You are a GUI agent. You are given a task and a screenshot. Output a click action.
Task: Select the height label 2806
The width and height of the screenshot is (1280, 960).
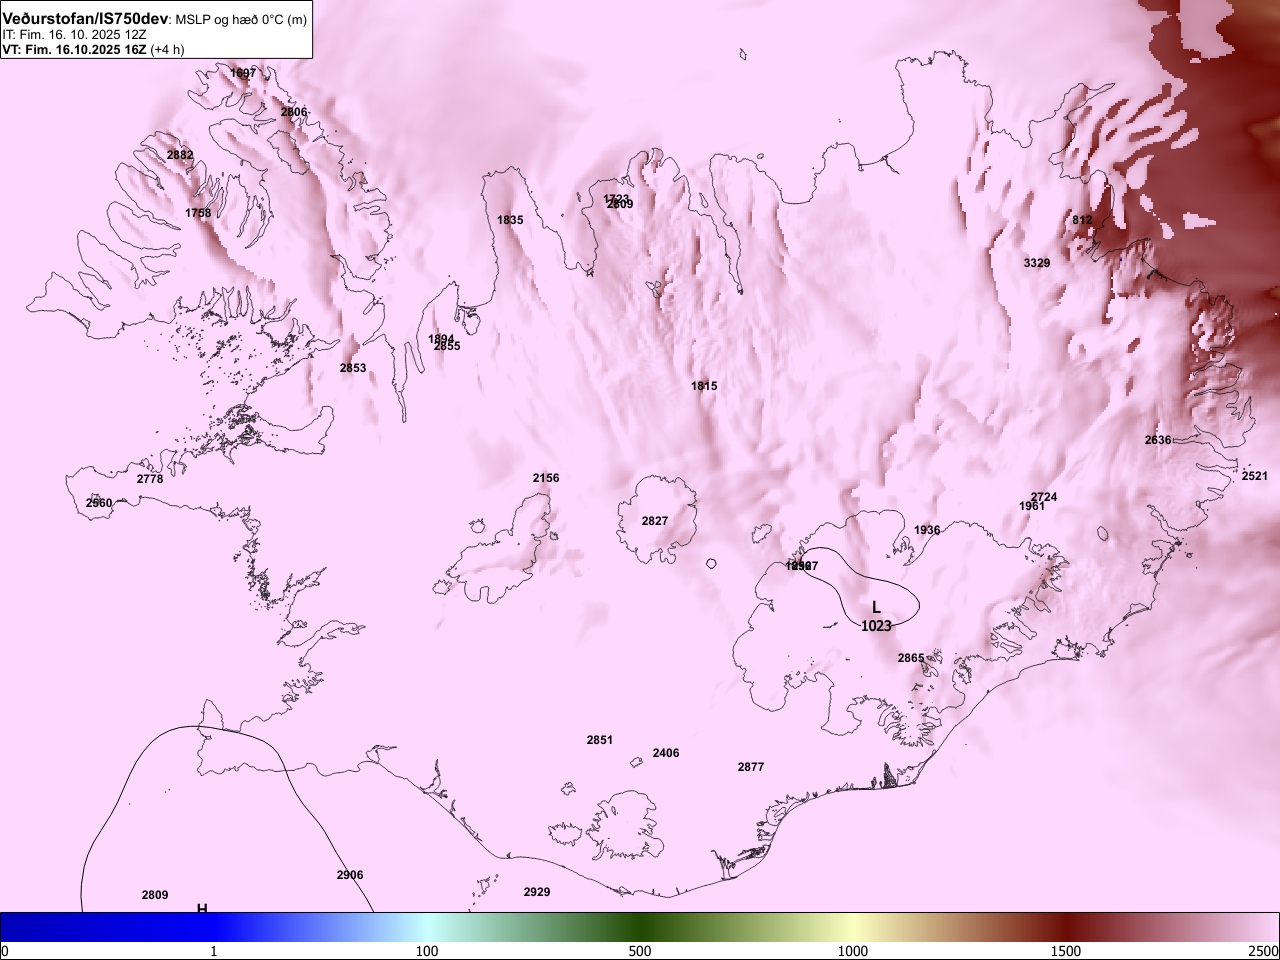click(x=294, y=112)
